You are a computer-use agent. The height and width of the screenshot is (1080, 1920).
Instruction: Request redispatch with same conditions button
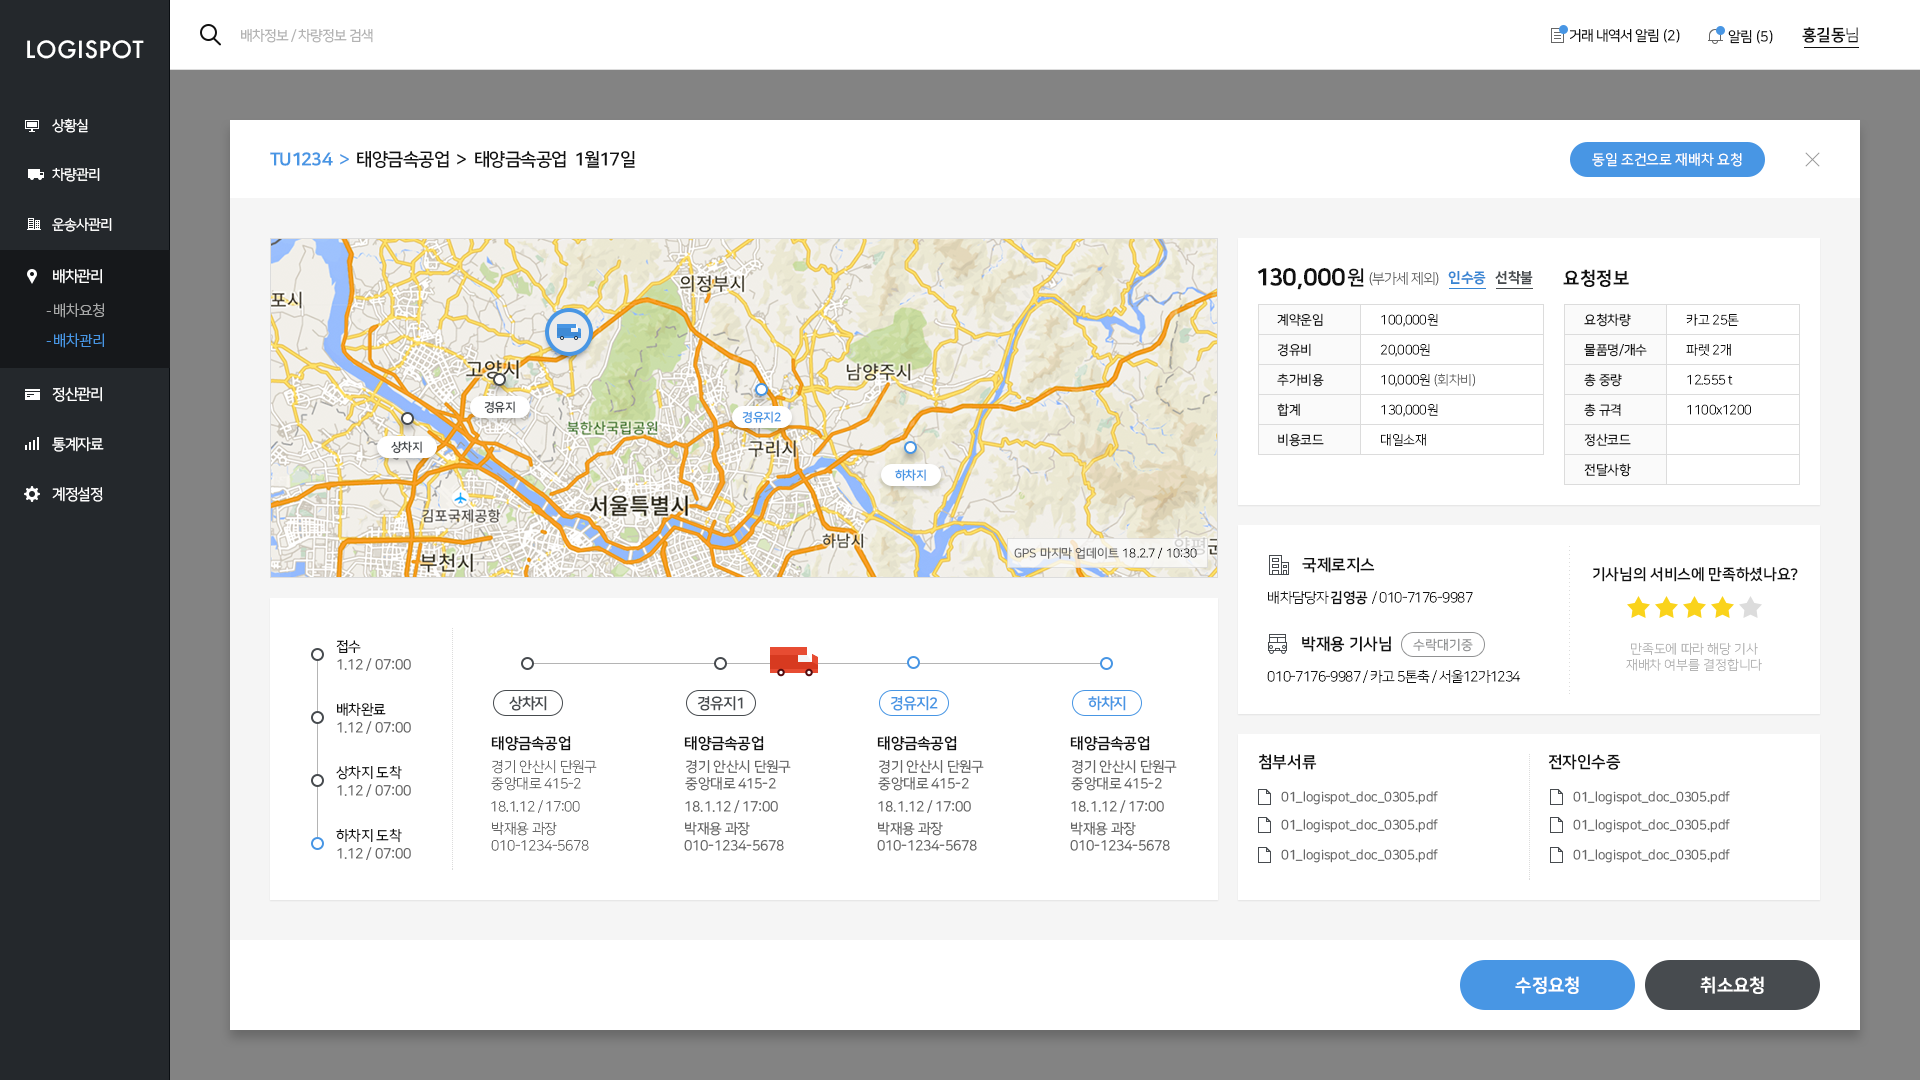click(1666, 160)
